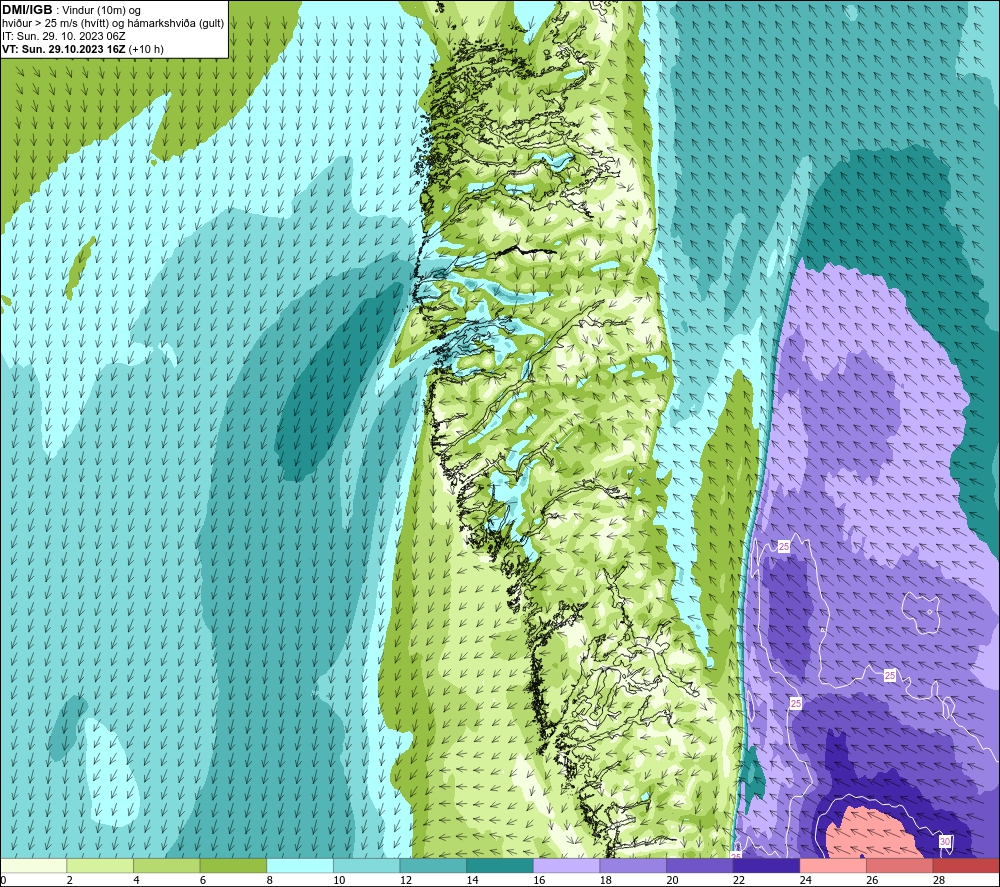The height and width of the screenshot is (887, 1000).
Task: Click the legend scale value "18"
Action: pos(605,880)
